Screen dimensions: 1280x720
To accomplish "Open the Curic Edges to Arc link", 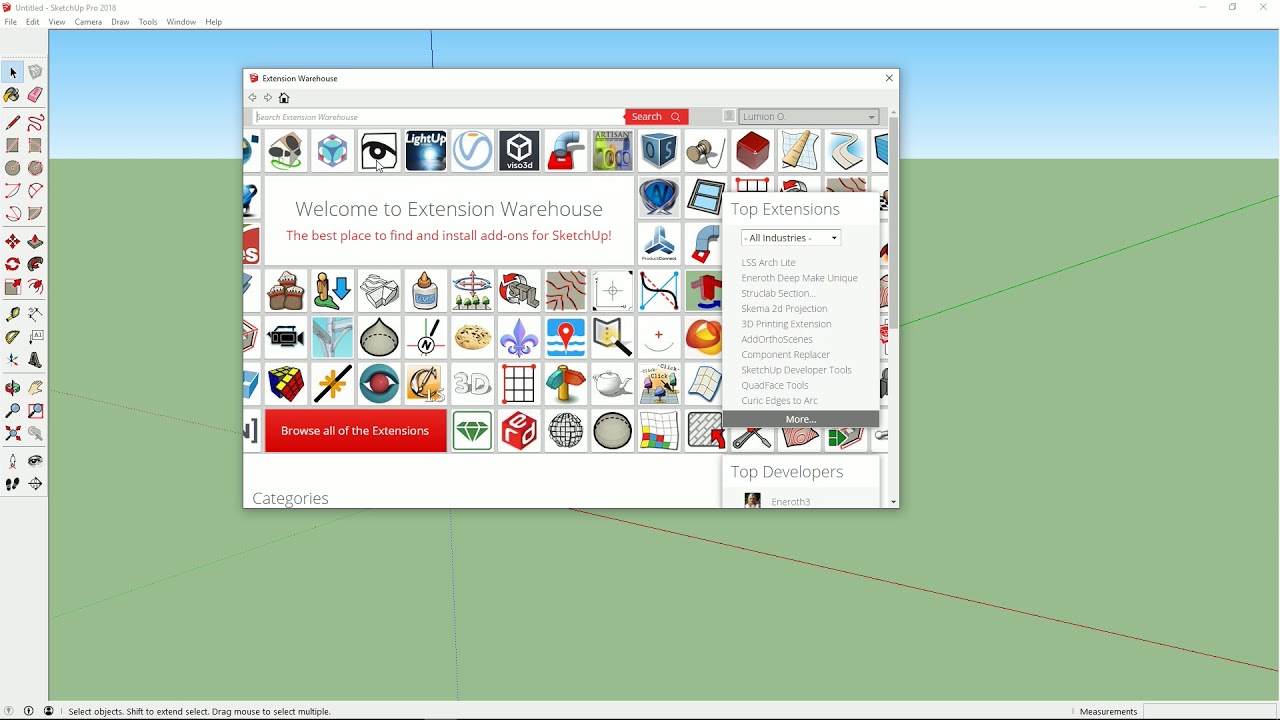I will (x=780, y=401).
